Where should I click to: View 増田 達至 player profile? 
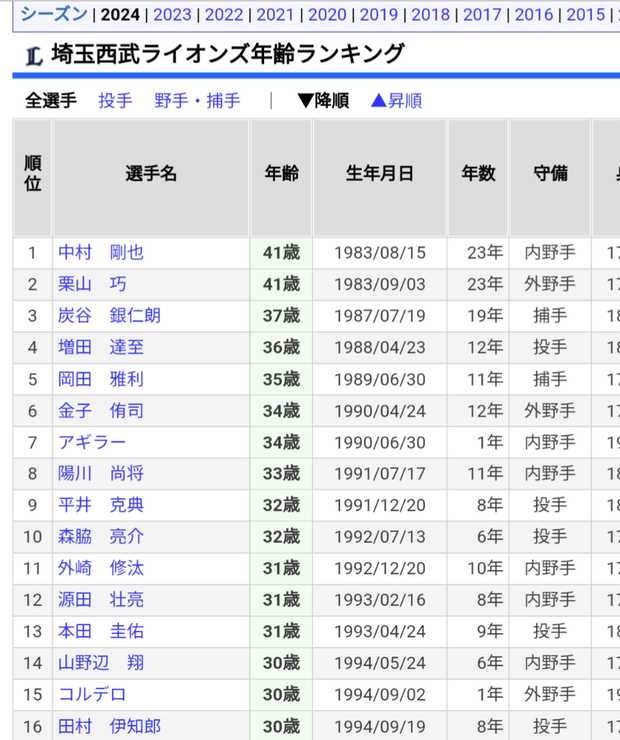pos(100,348)
